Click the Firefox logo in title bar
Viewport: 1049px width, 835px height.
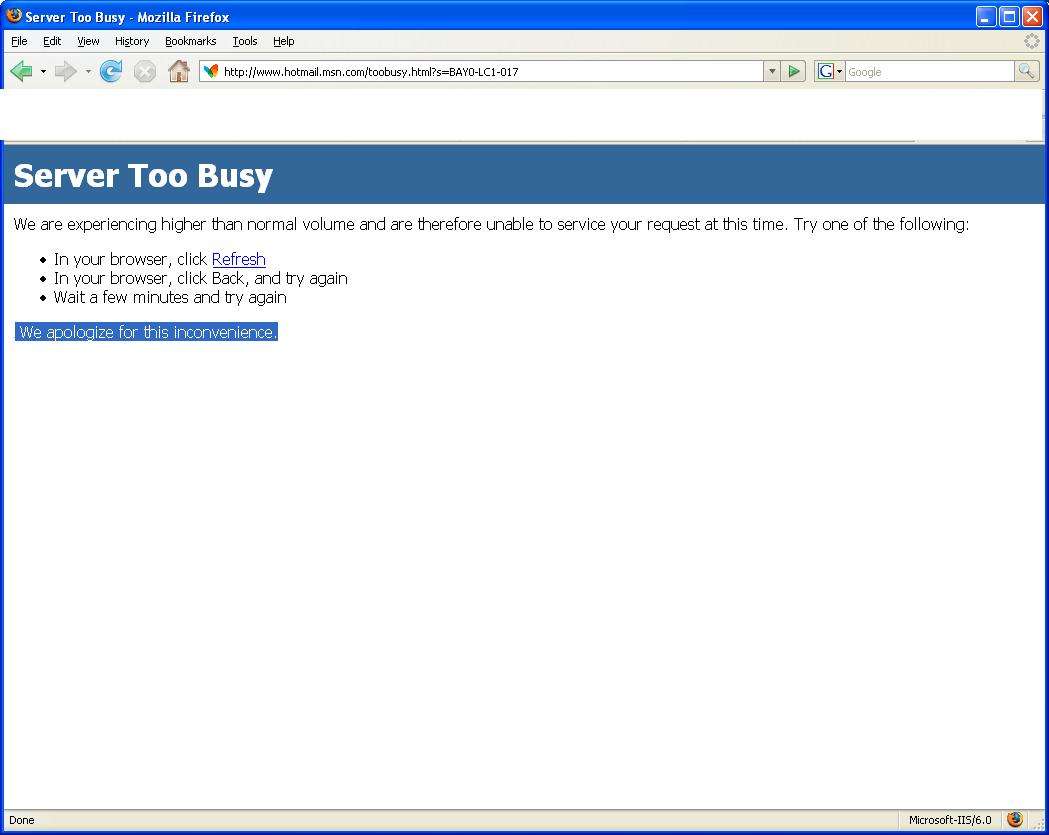(13, 15)
